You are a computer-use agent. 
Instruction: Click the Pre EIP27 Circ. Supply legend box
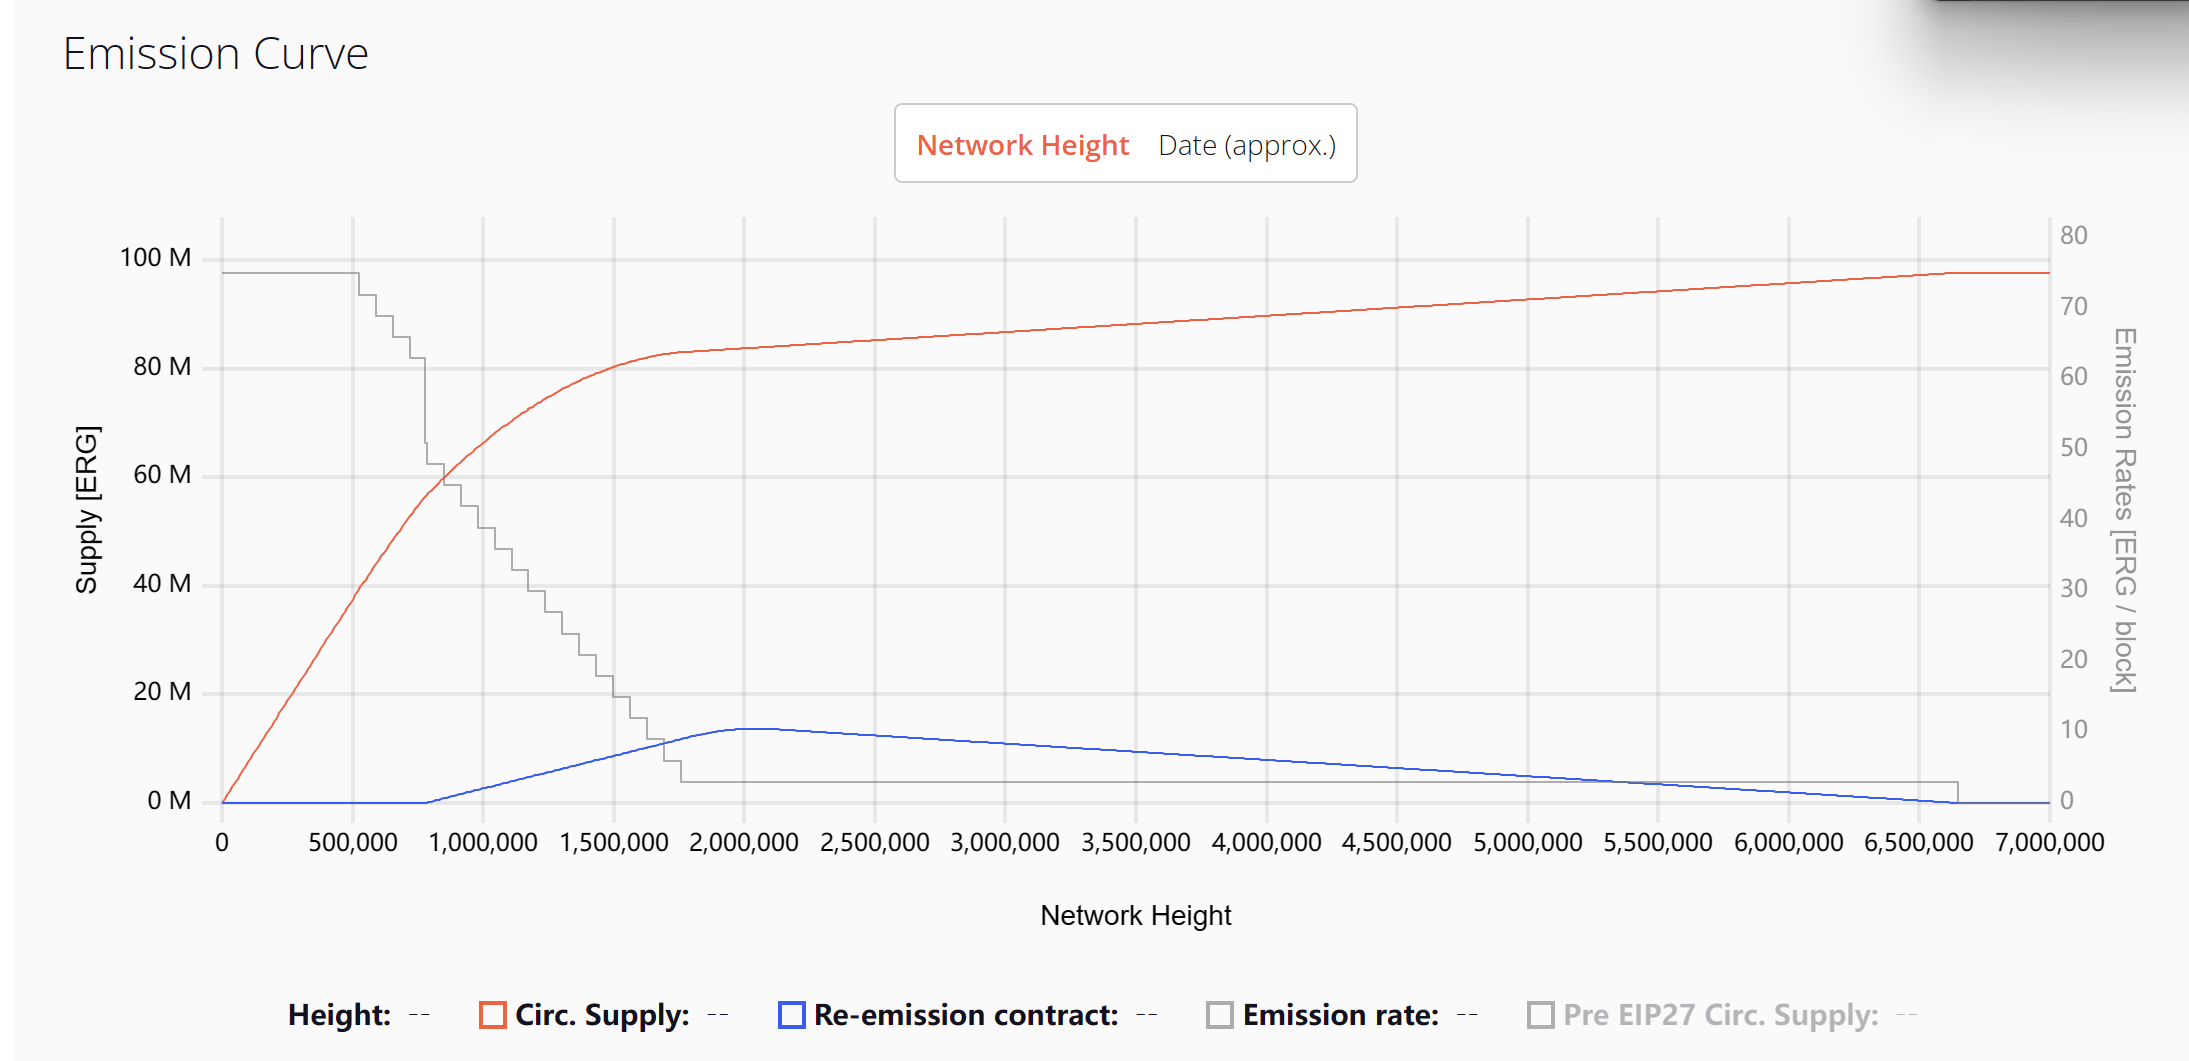click(1541, 1015)
